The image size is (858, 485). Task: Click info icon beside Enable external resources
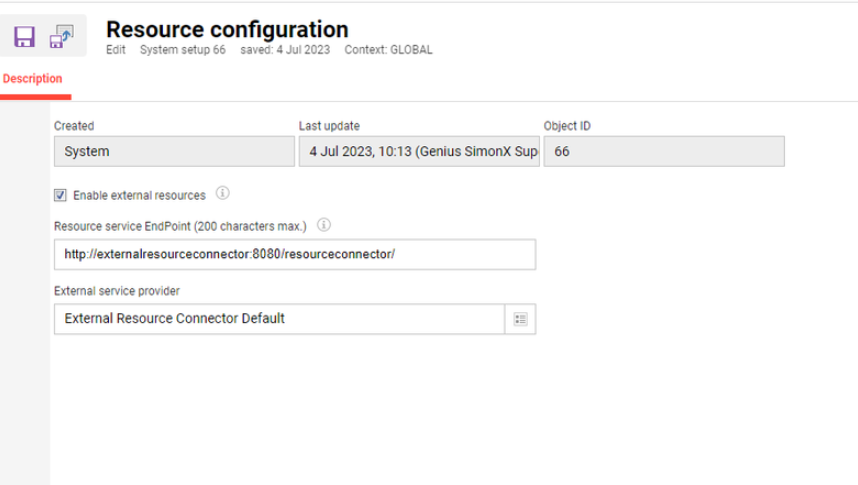(x=223, y=194)
